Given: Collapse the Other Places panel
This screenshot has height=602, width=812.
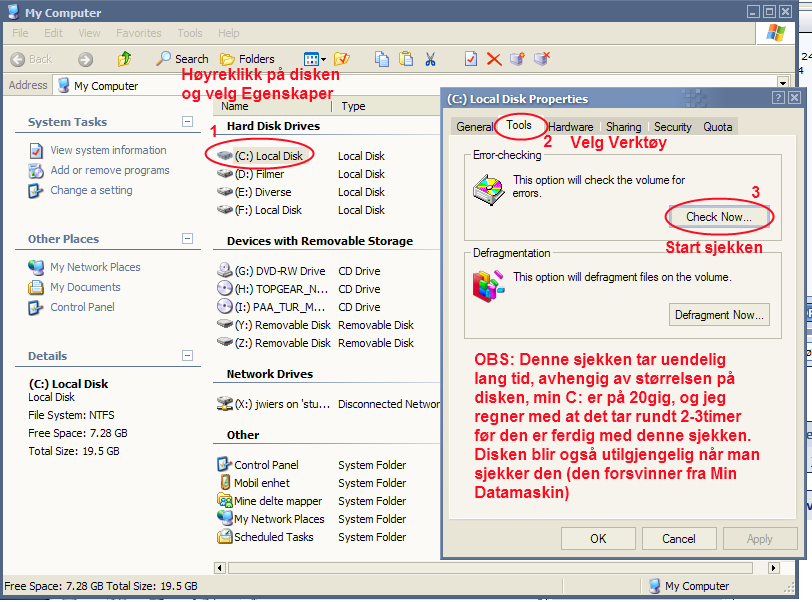Looking at the screenshot, I should (187, 238).
